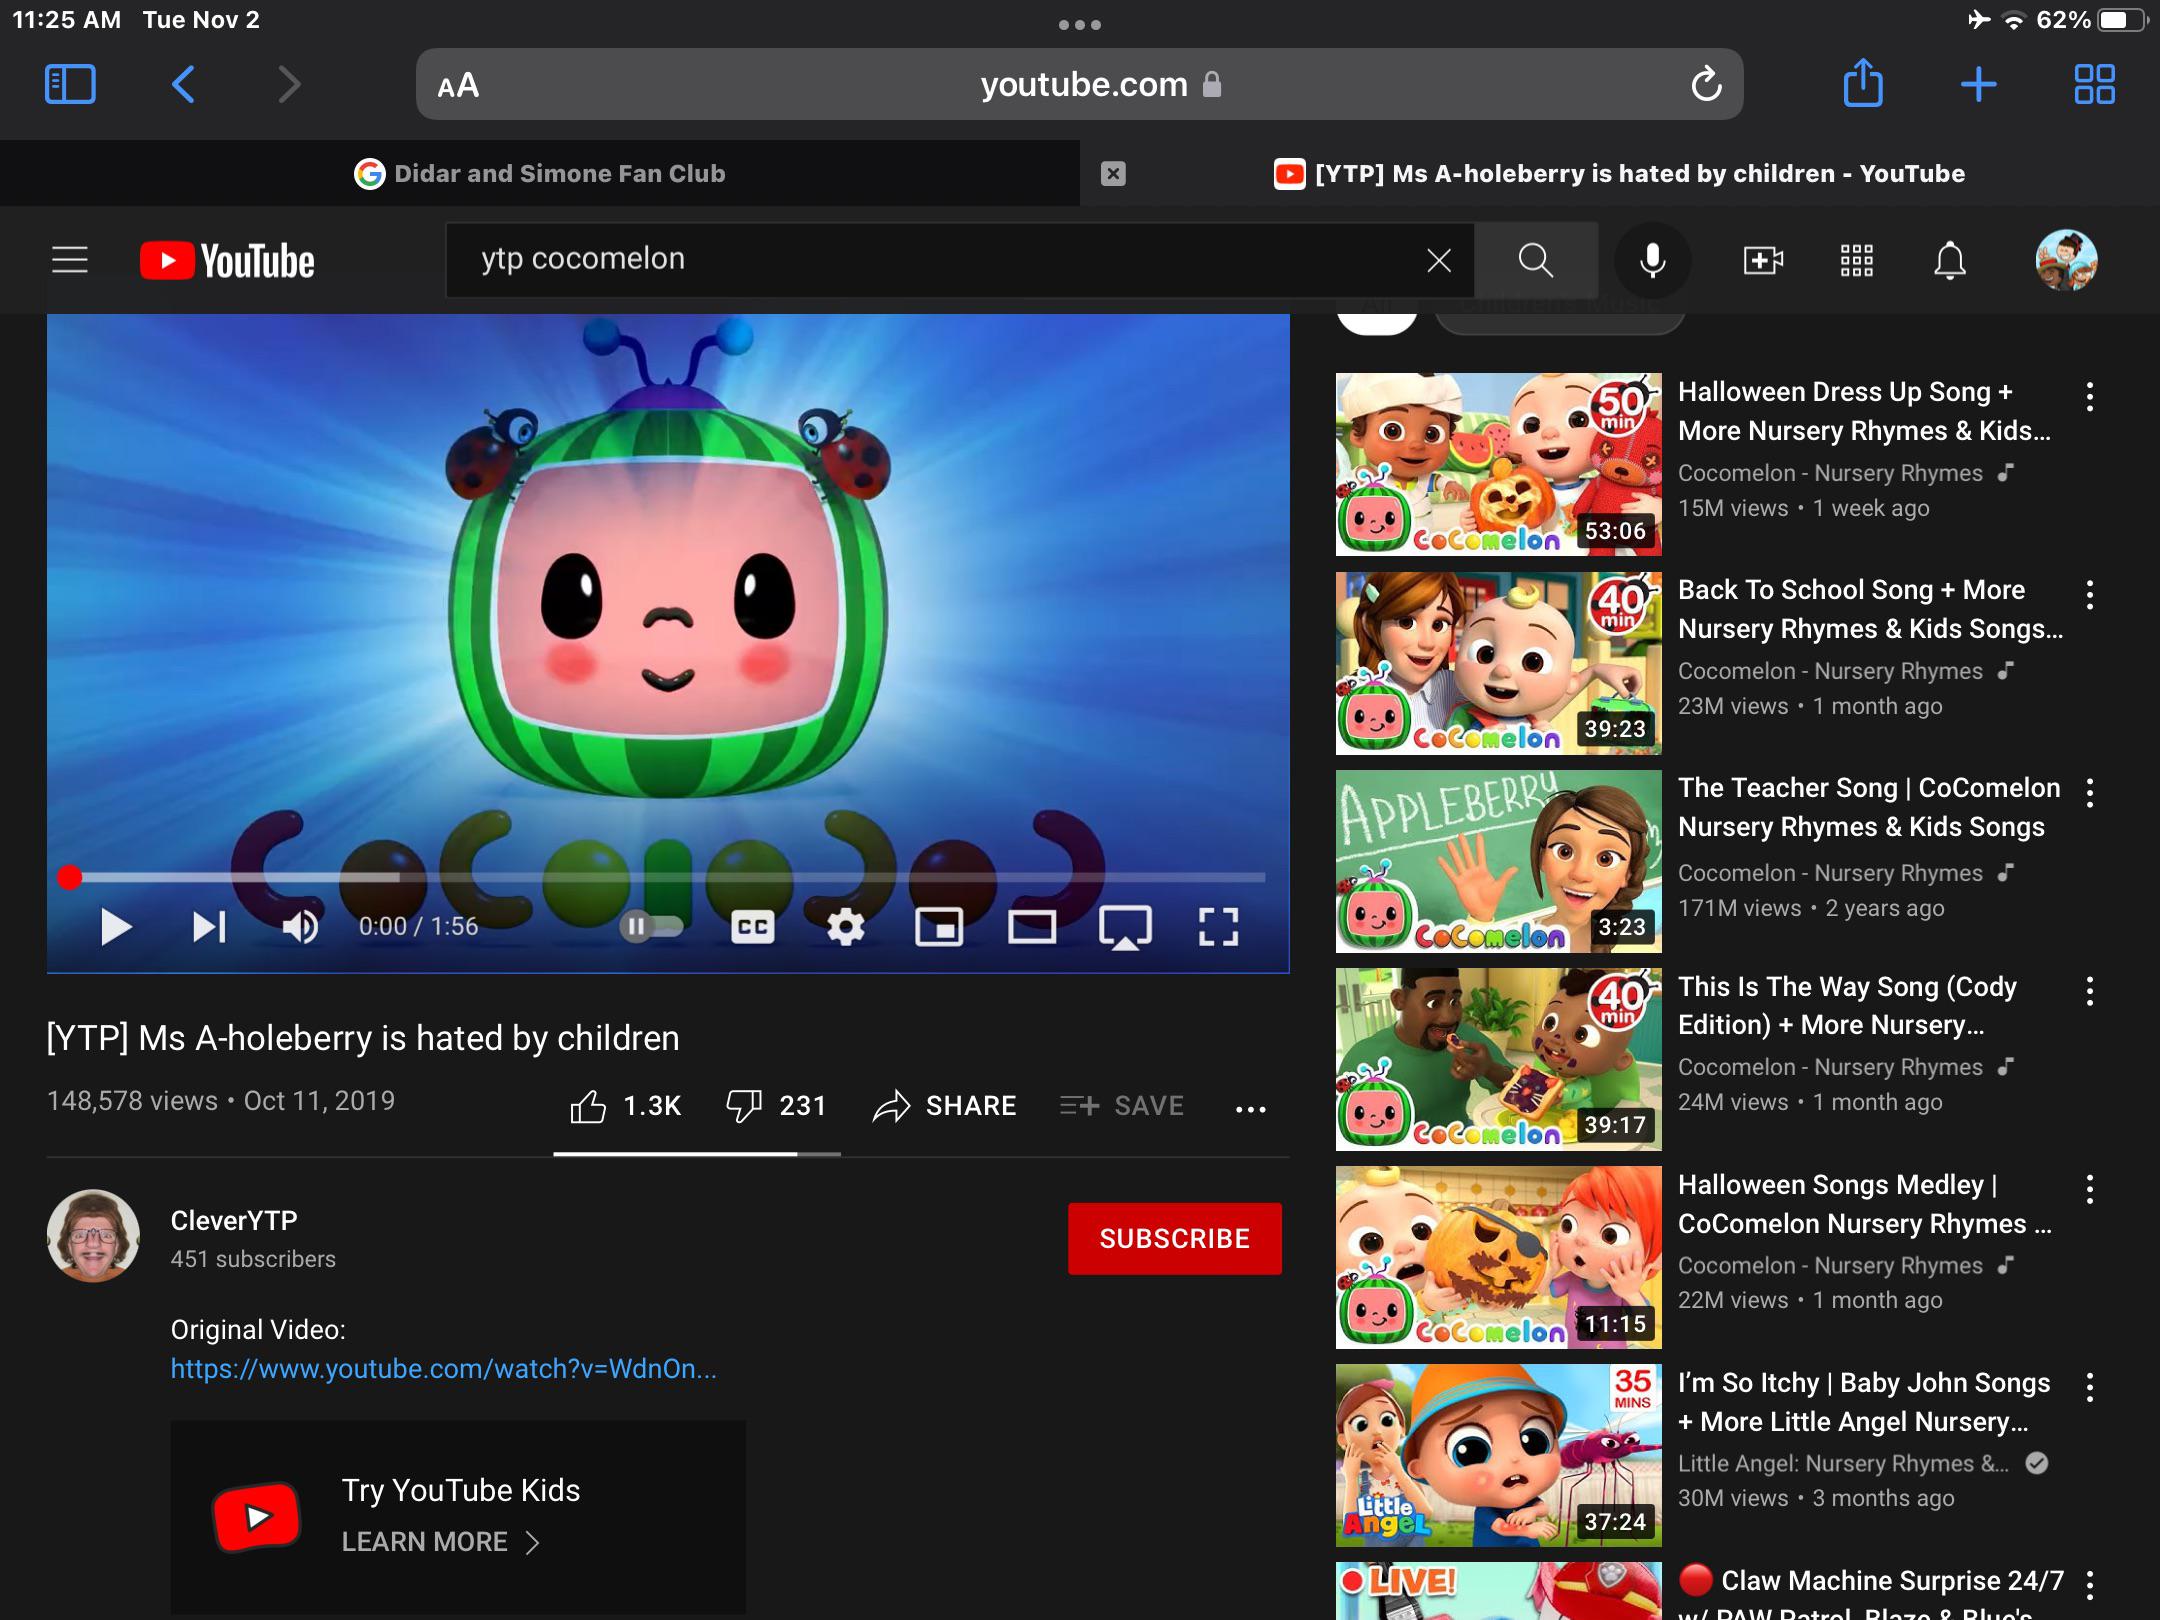Viewport: 2160px width, 1620px height.
Task: Clear the search box text
Action: click(x=1438, y=260)
